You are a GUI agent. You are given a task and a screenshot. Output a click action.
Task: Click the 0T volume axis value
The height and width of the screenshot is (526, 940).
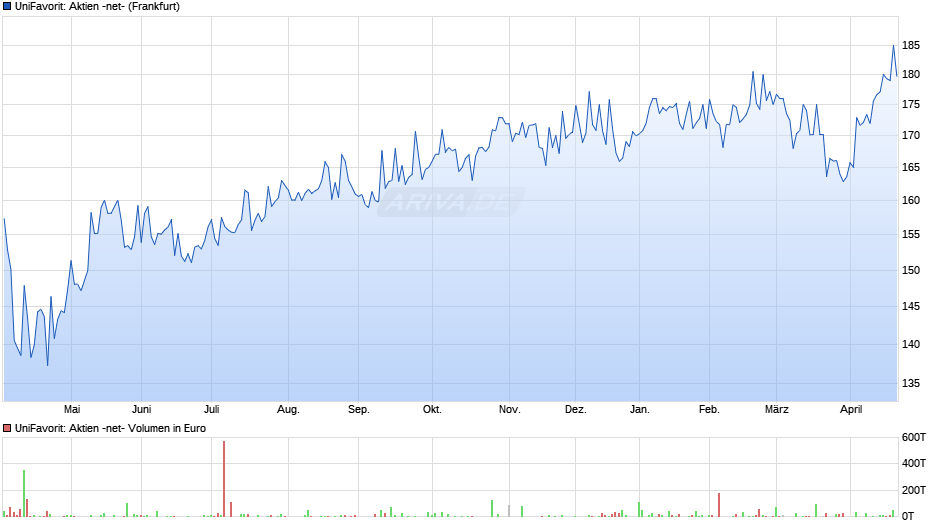pyautogui.click(x=908, y=516)
